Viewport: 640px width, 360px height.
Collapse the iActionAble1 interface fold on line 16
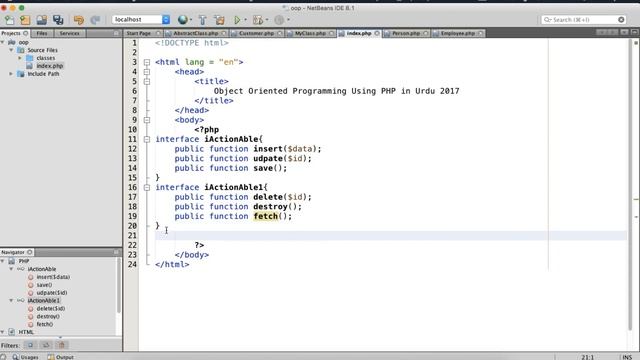pyautogui.click(x=147, y=187)
